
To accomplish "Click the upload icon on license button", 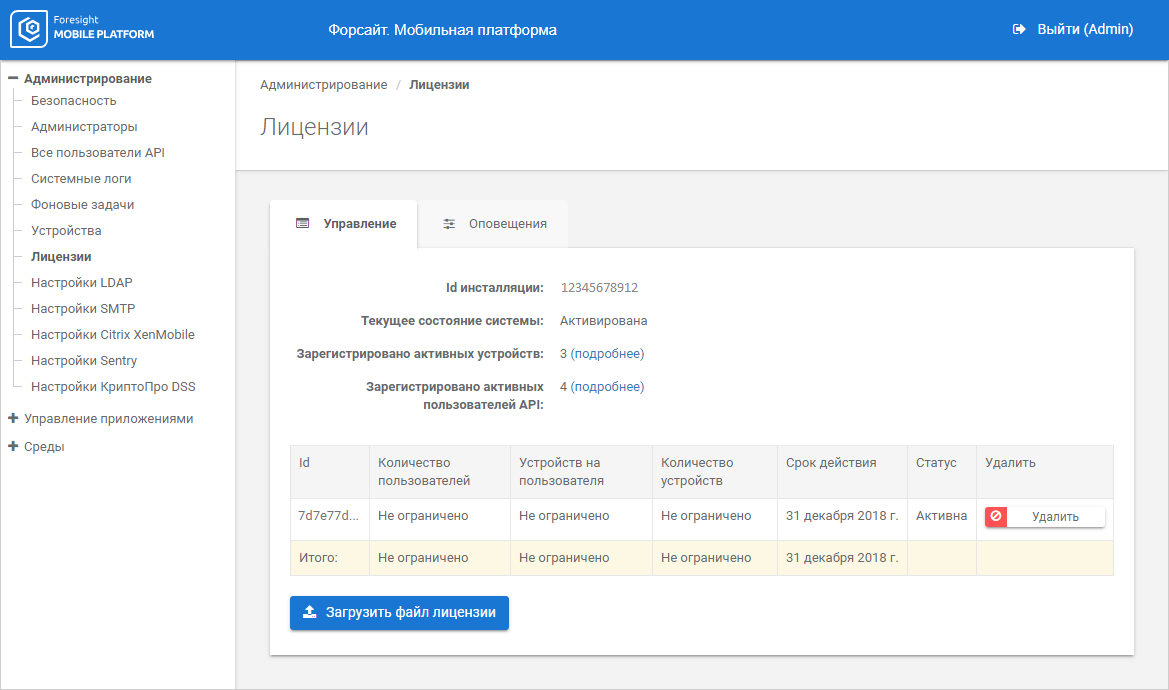I will (310, 612).
